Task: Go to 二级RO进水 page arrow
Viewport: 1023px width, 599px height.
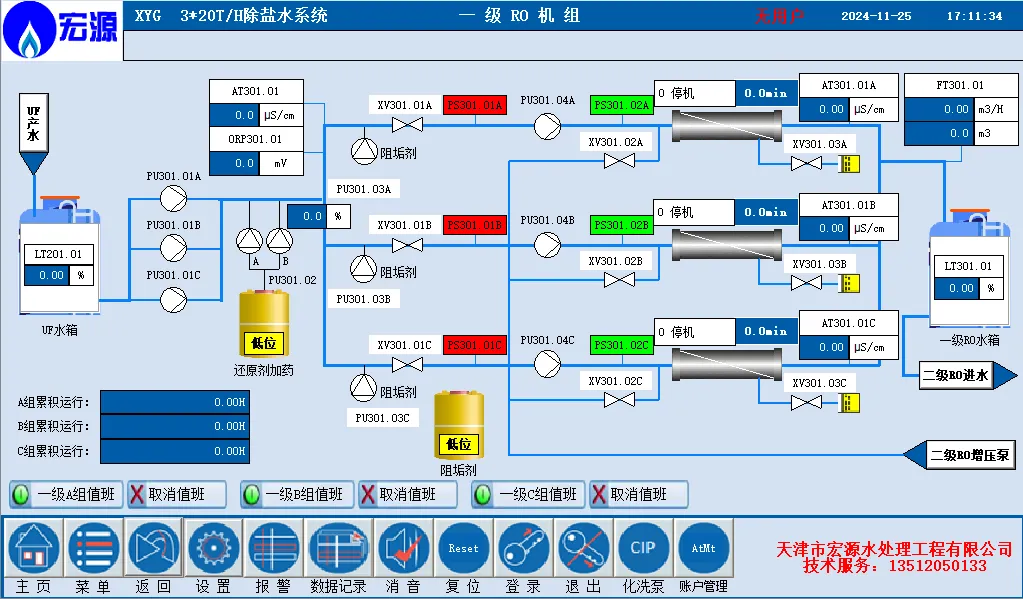Action: tap(966, 375)
